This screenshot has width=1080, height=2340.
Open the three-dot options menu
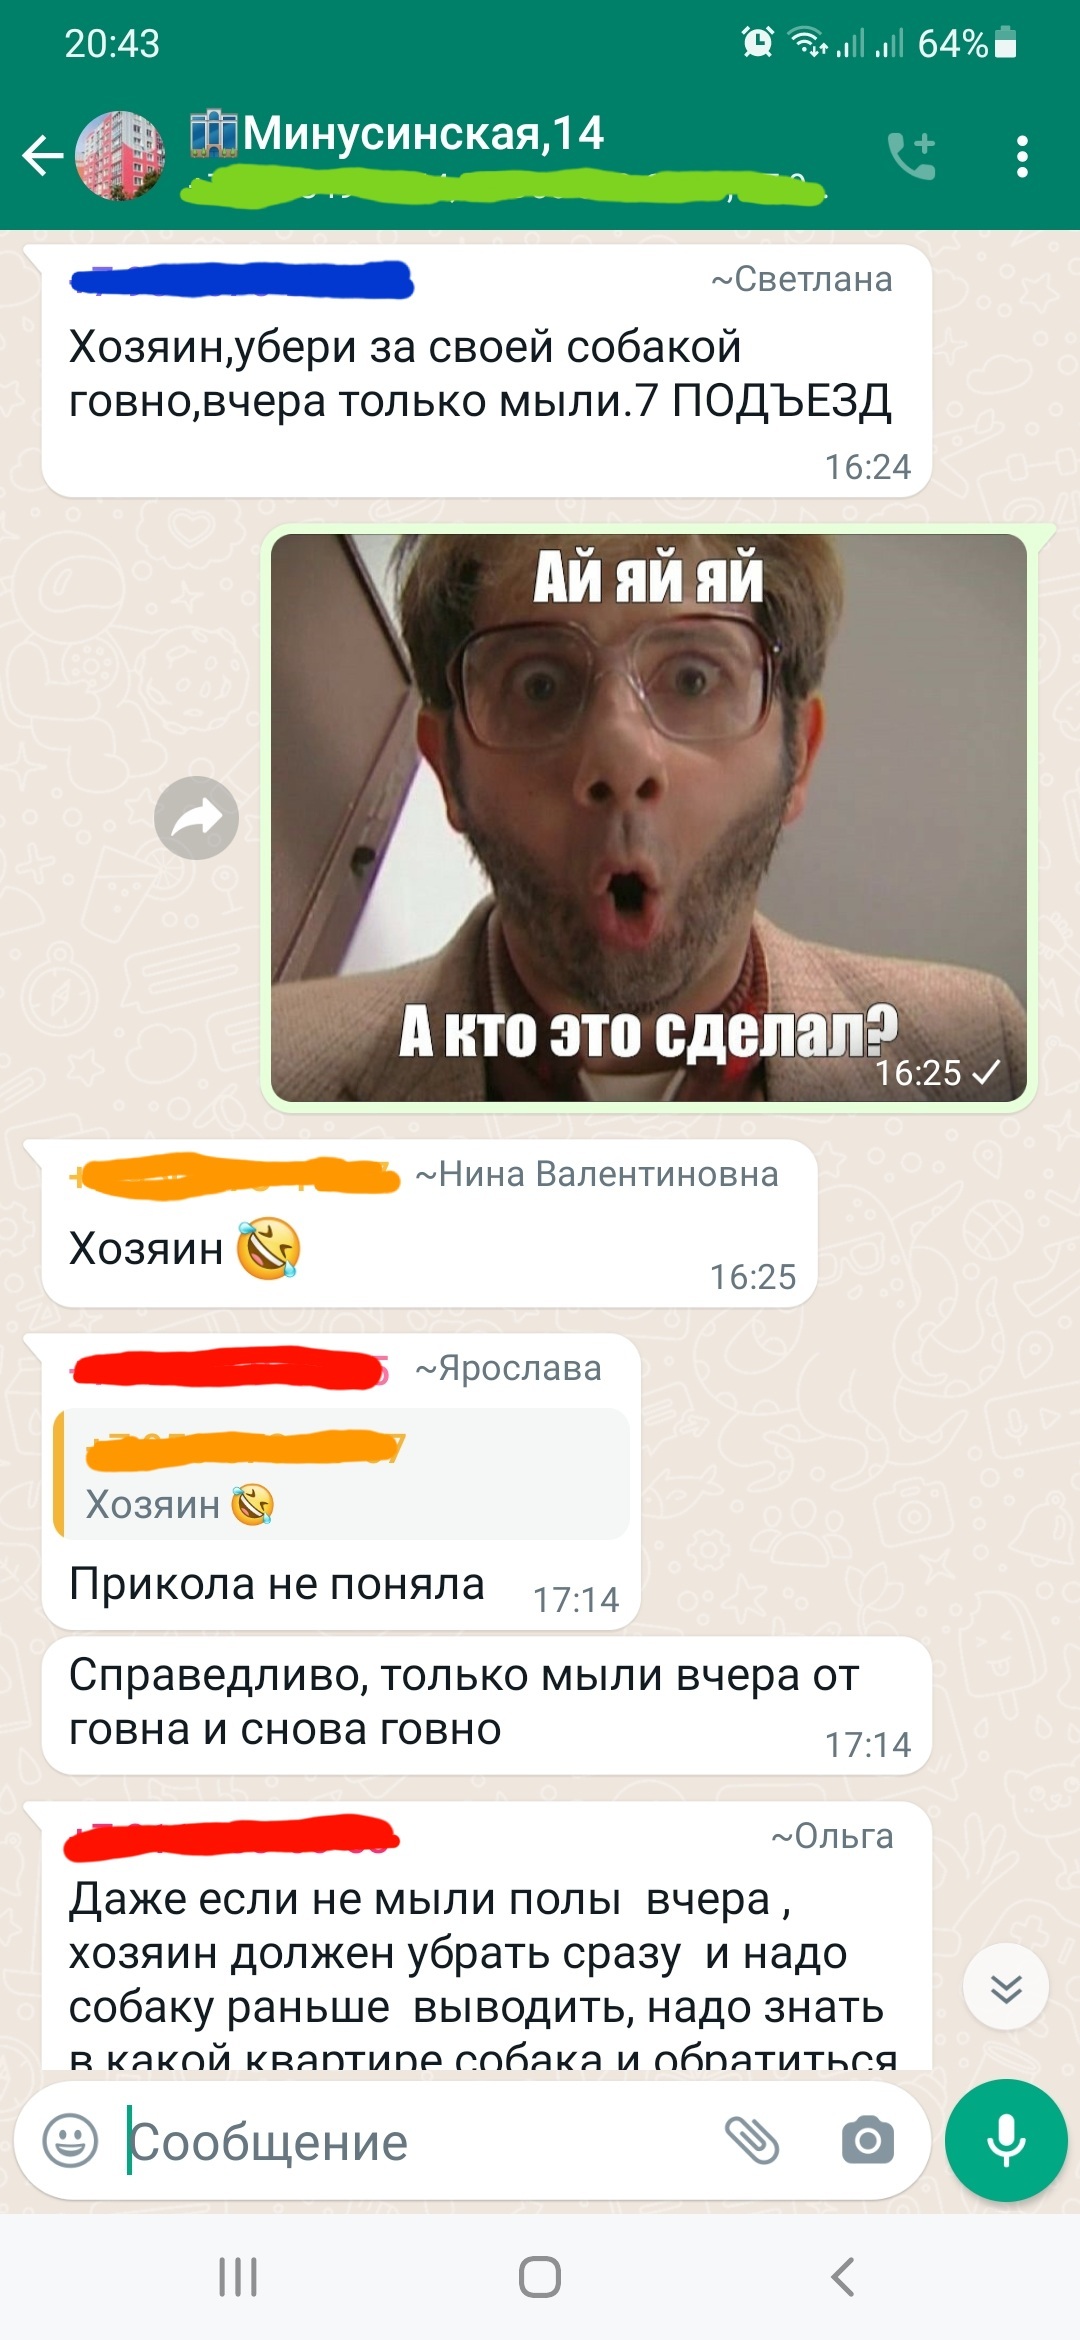pos(1021,157)
